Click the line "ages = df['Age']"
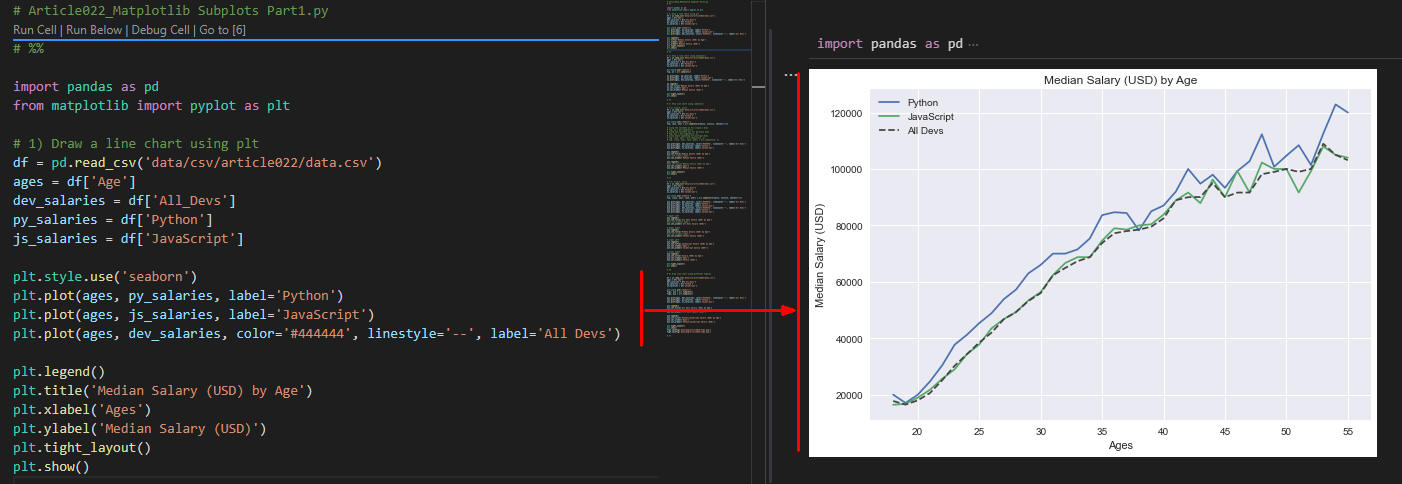1402x484 pixels. click(x=74, y=182)
